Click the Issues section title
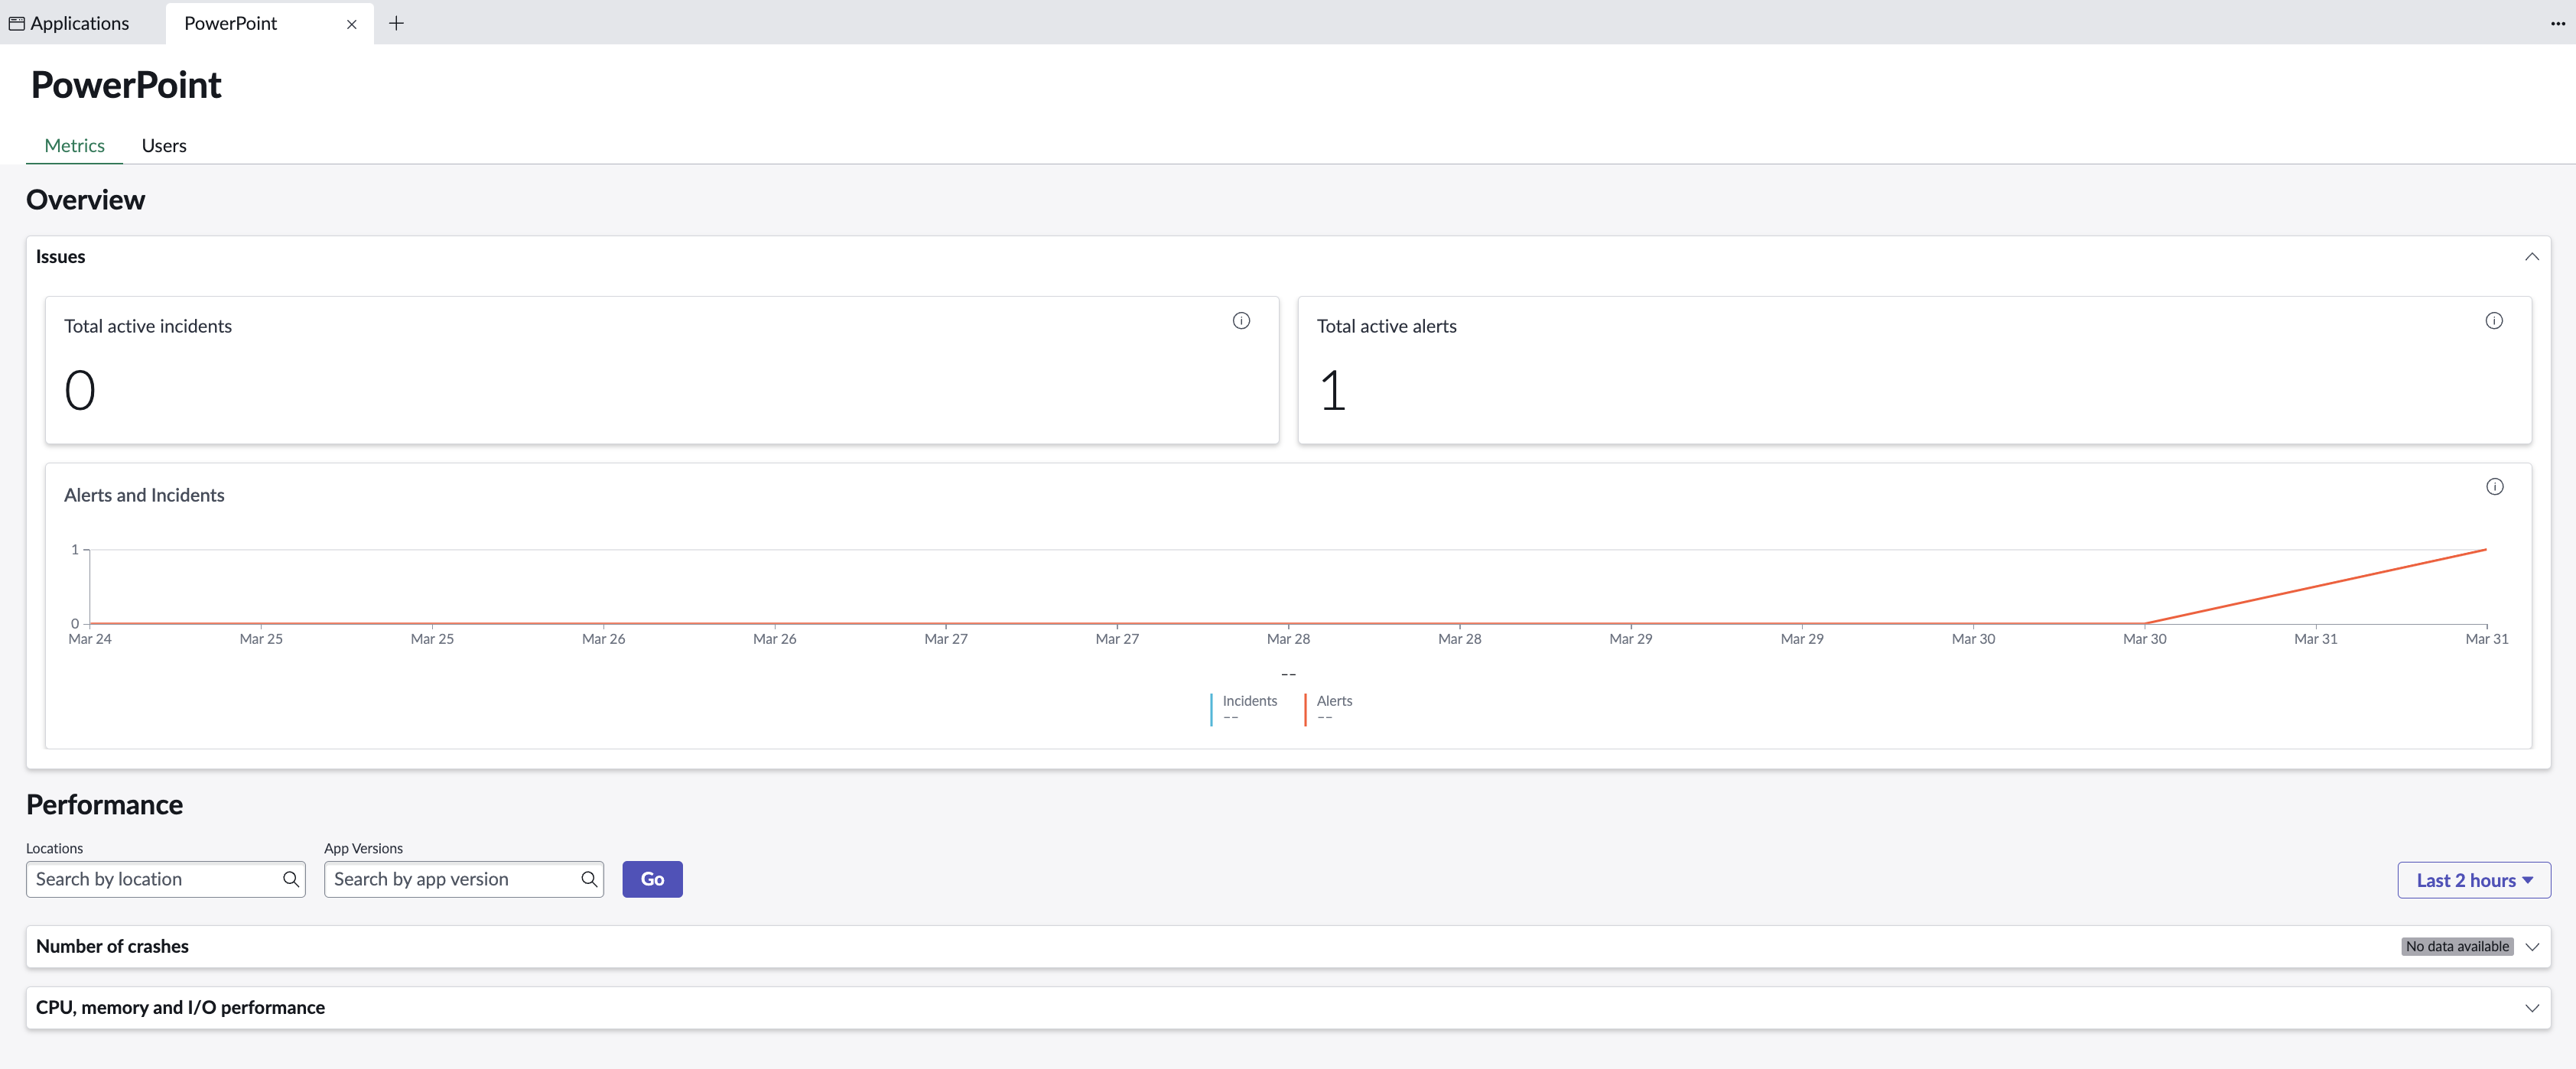Screen dimensions: 2576x1069 click(x=60, y=257)
